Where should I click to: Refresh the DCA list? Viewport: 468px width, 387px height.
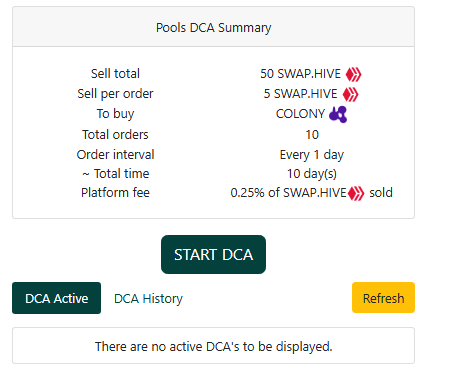point(383,298)
